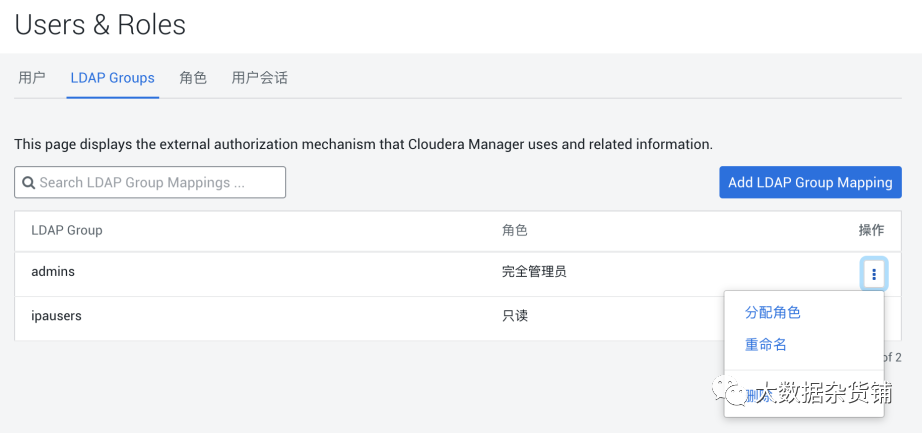The width and height of the screenshot is (922, 433).
Task: Click the 完全管理员 role cell
Action: tap(534, 271)
